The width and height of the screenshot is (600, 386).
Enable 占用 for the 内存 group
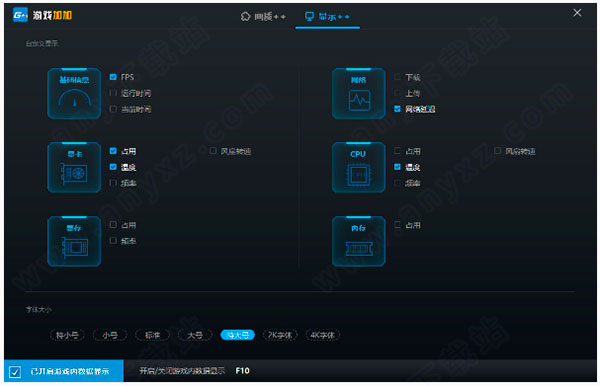[x=397, y=225]
